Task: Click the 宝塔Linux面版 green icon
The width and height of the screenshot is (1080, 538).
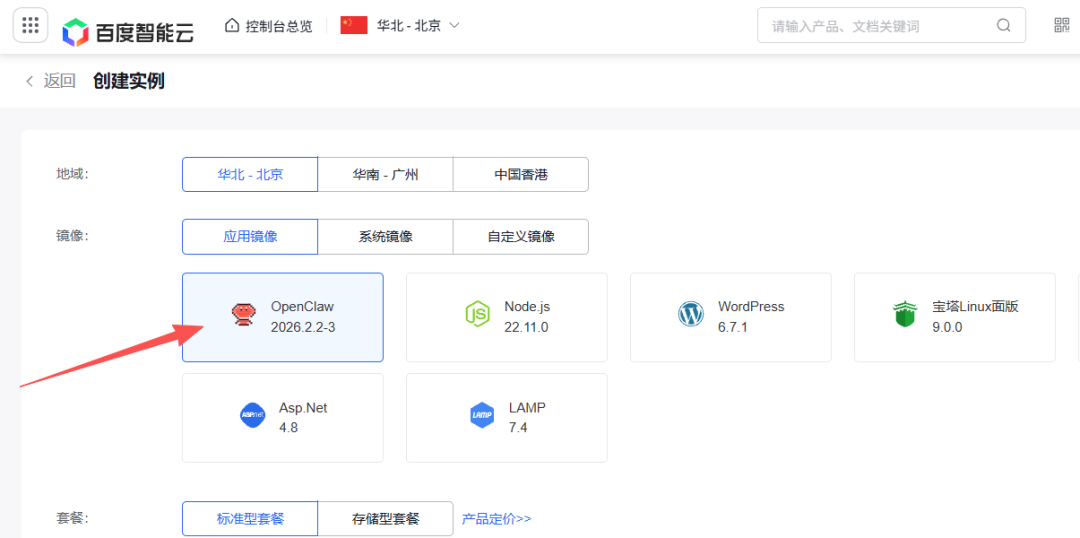Action: click(x=904, y=314)
